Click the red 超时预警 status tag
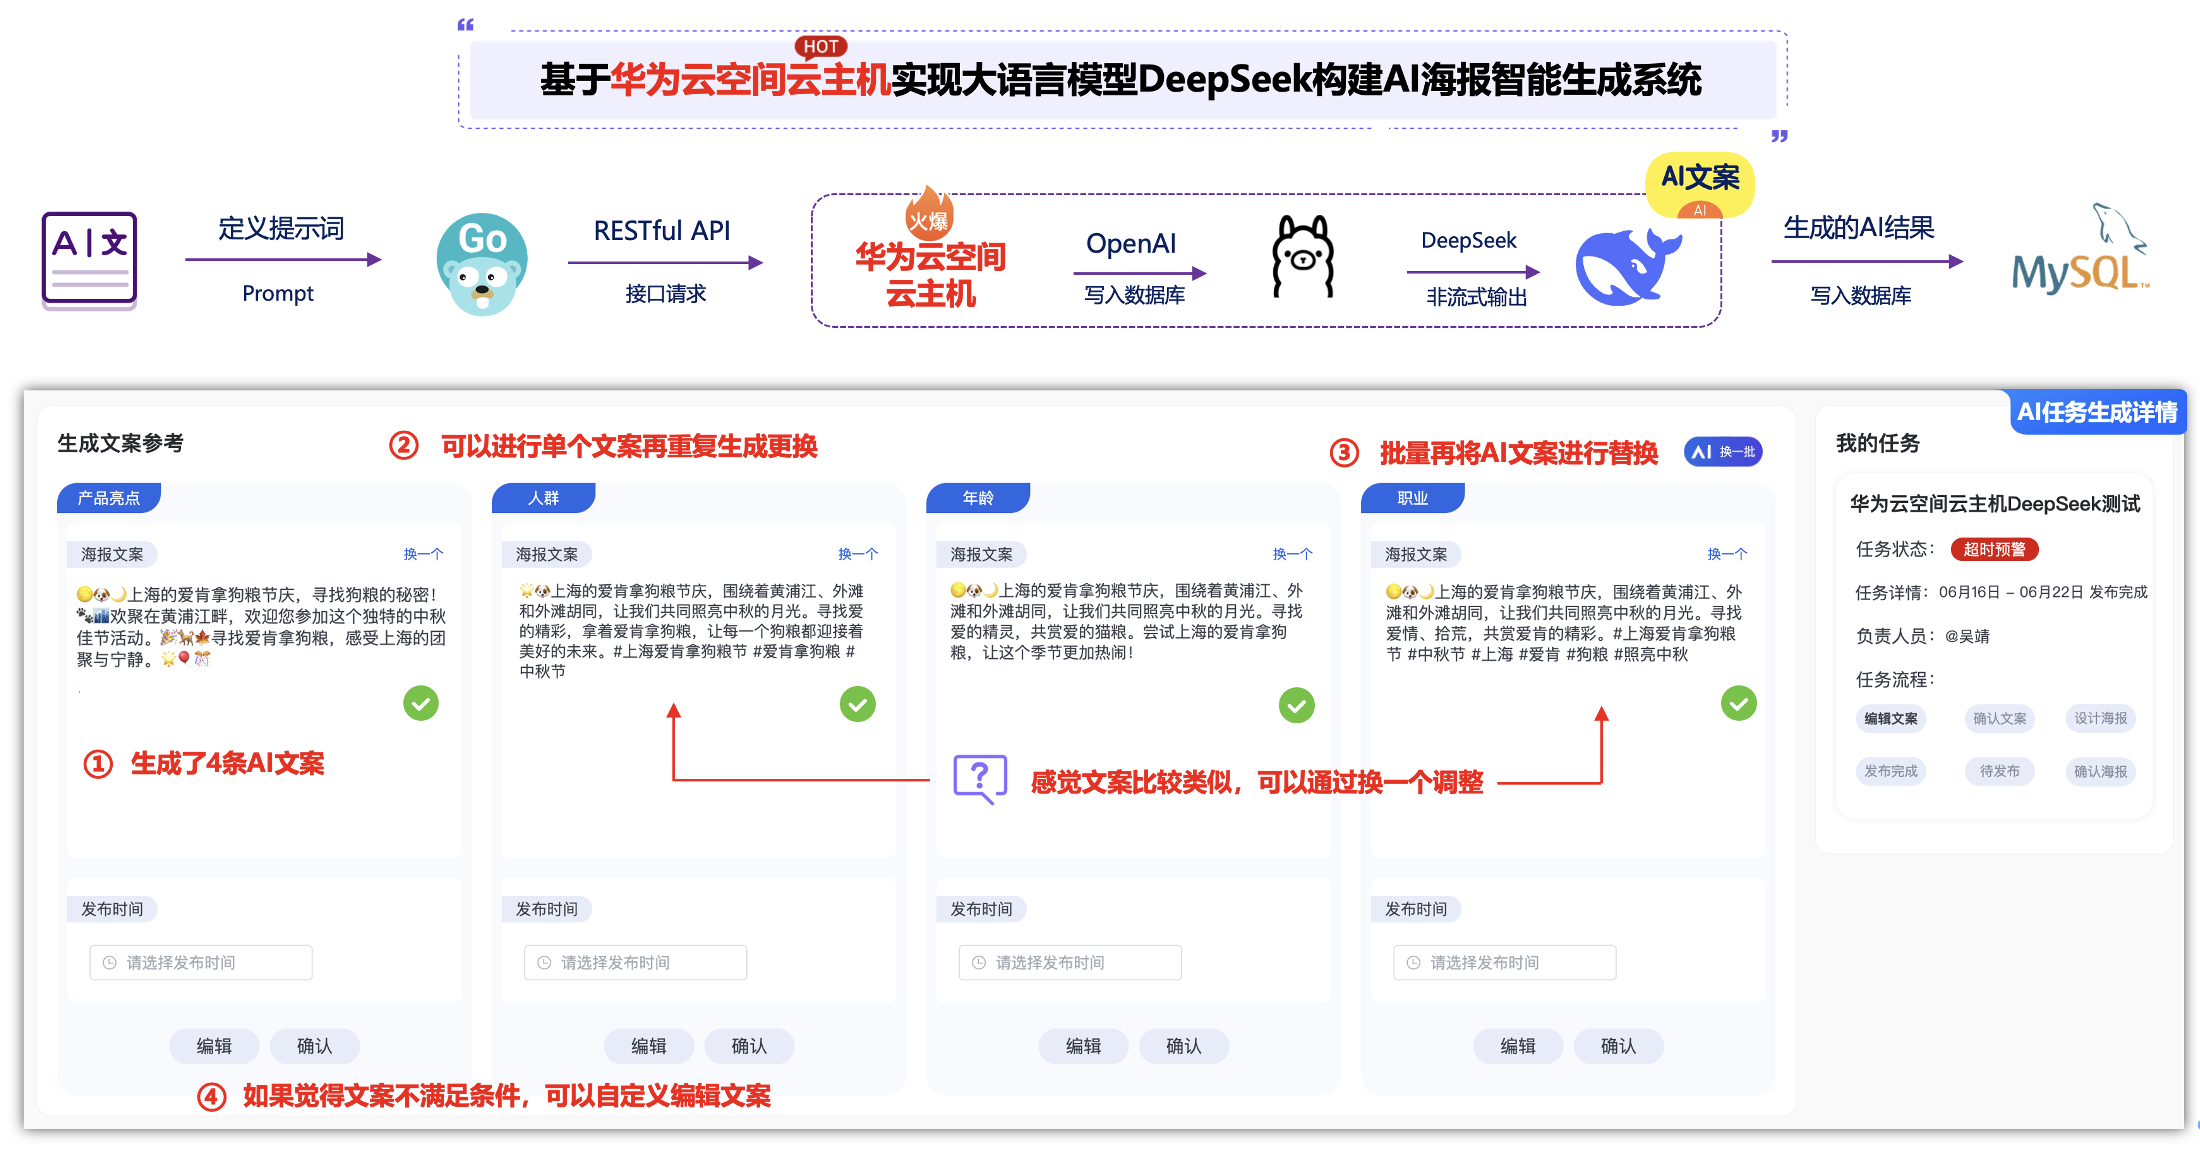The width and height of the screenshot is (2200, 1158). pos(1994,549)
